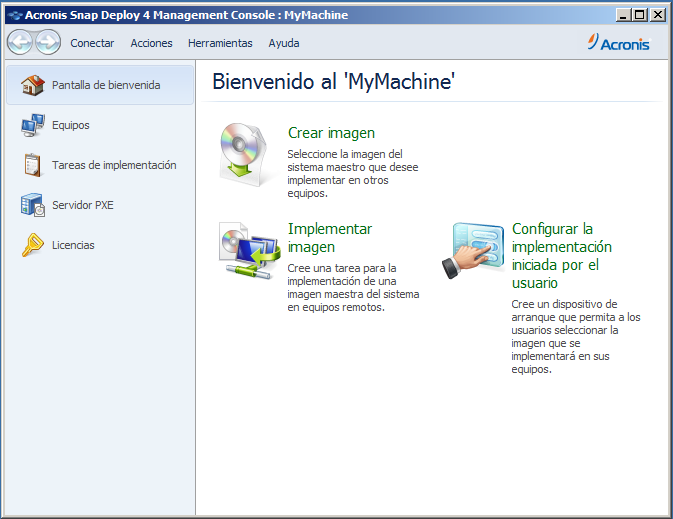Click the clipboard icon for Tareas de implementación
Viewport: 673px width, 519px height.
(x=33, y=165)
